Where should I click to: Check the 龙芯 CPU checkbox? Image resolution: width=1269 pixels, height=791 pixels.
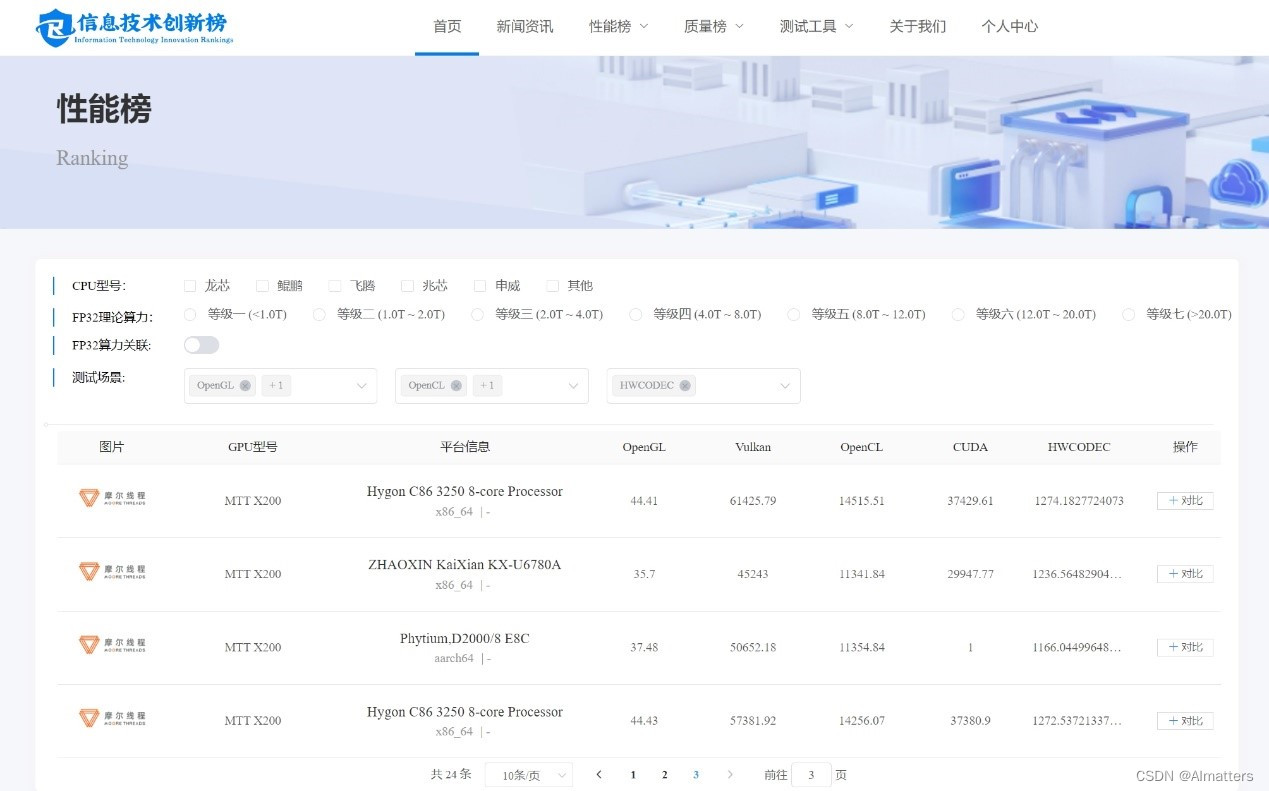pos(190,286)
